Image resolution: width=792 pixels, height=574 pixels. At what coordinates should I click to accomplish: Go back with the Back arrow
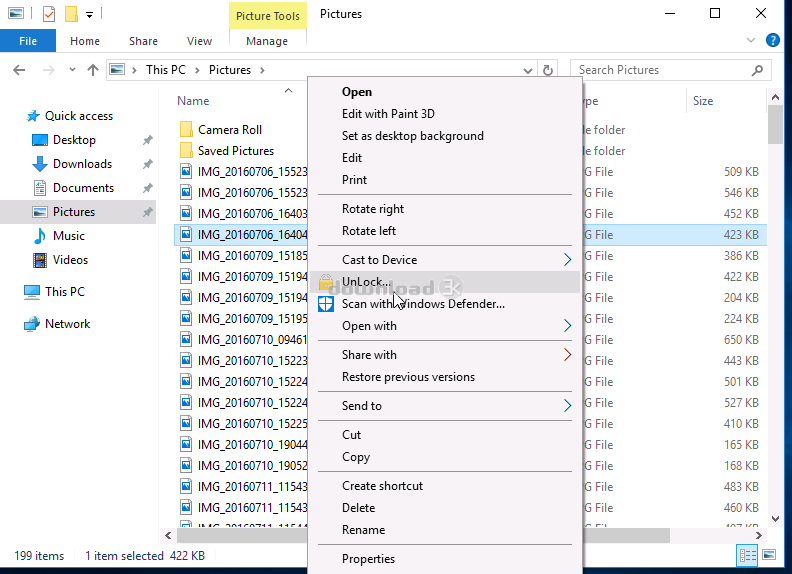pyautogui.click(x=19, y=70)
